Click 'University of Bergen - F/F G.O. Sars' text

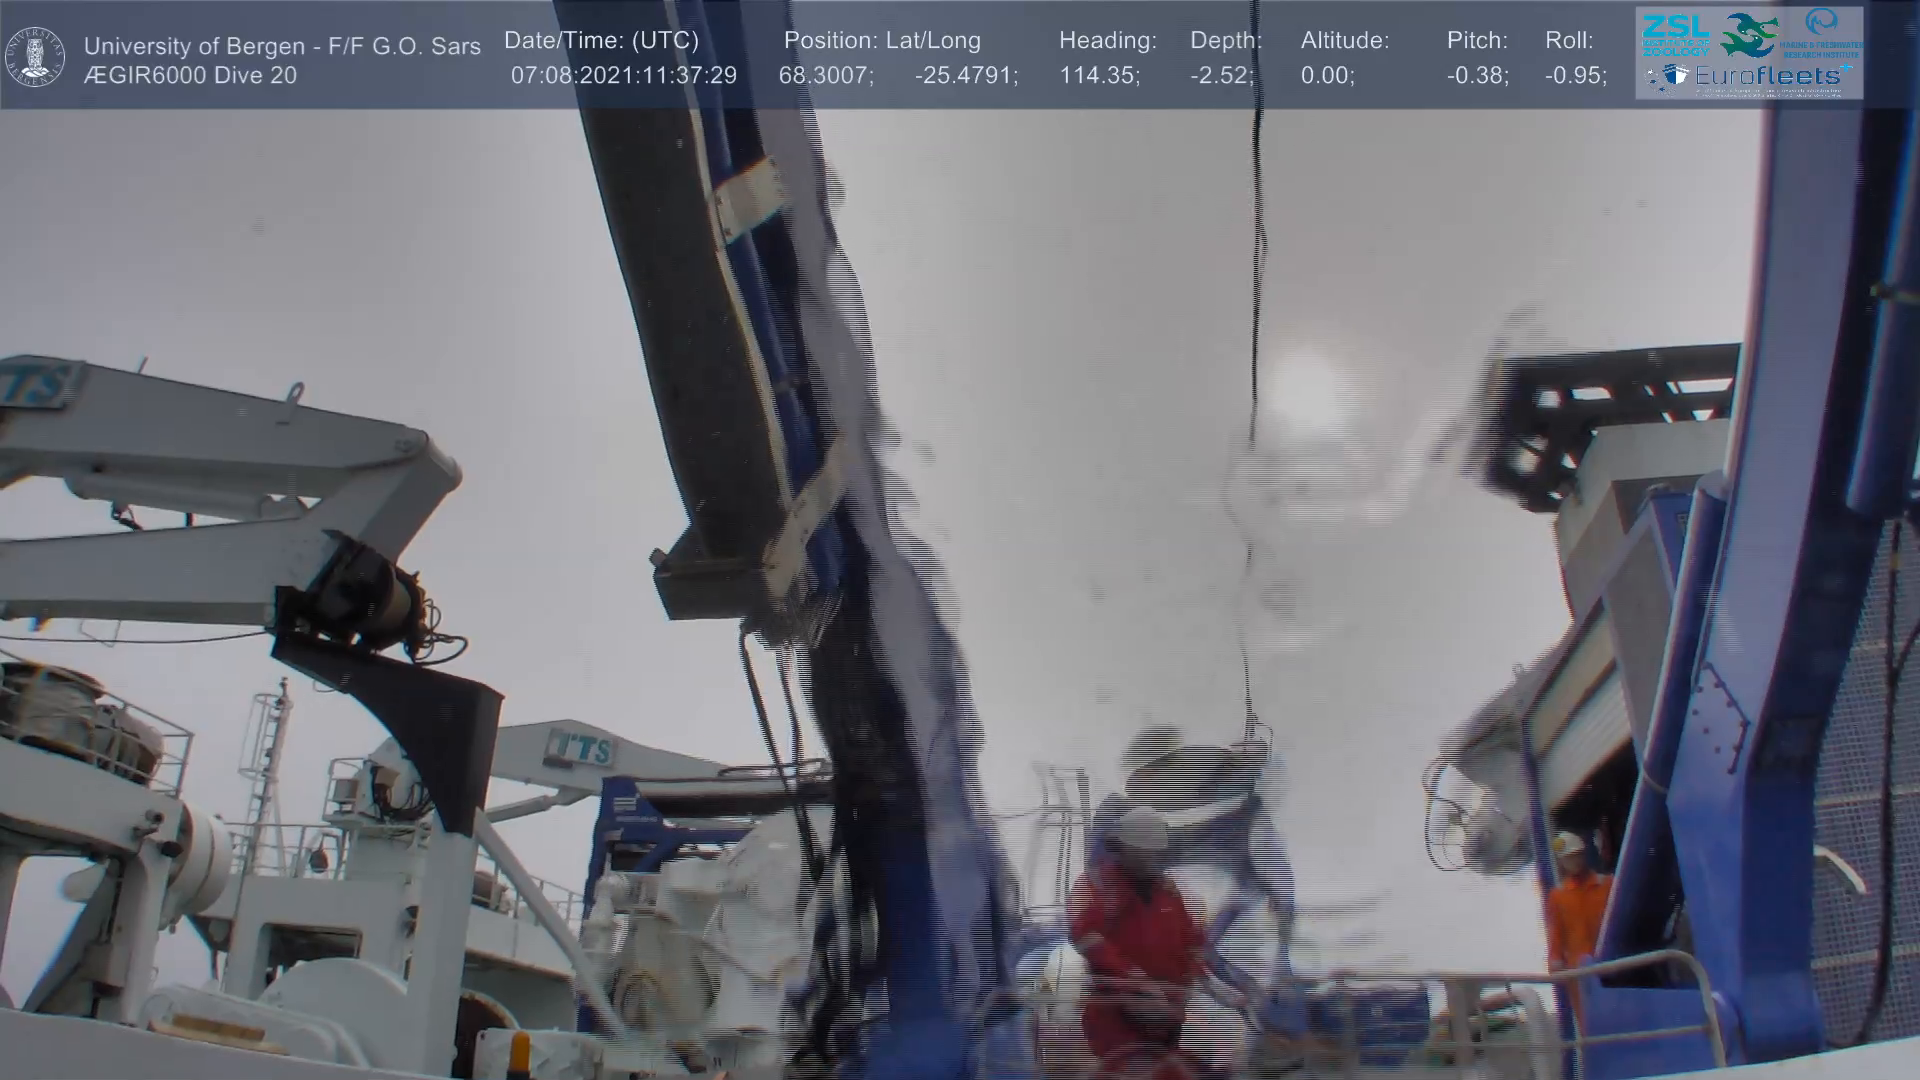[x=282, y=46]
